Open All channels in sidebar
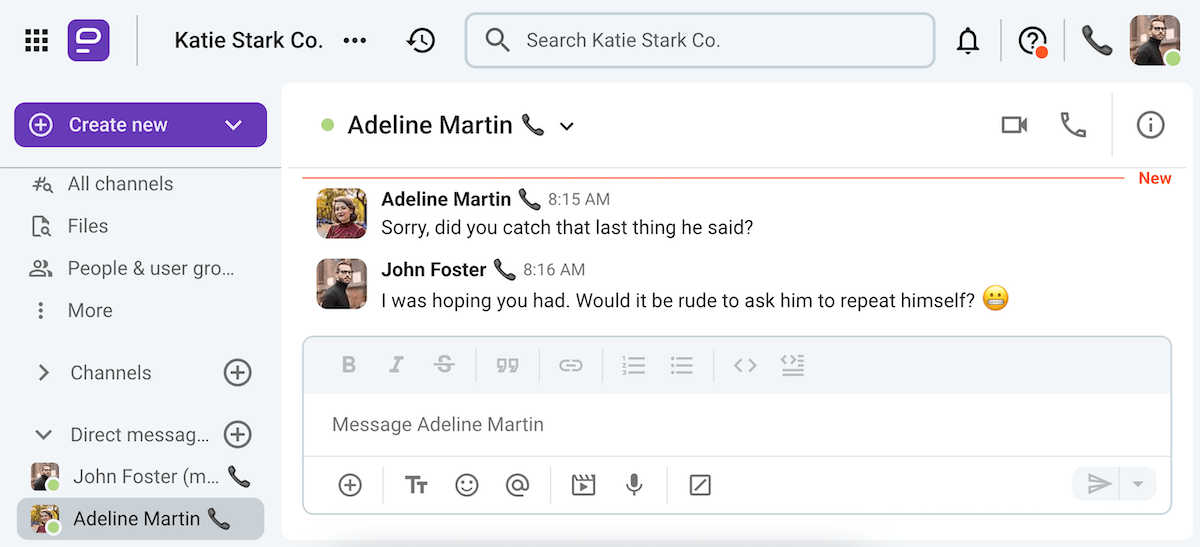1200x547 pixels. pos(120,184)
